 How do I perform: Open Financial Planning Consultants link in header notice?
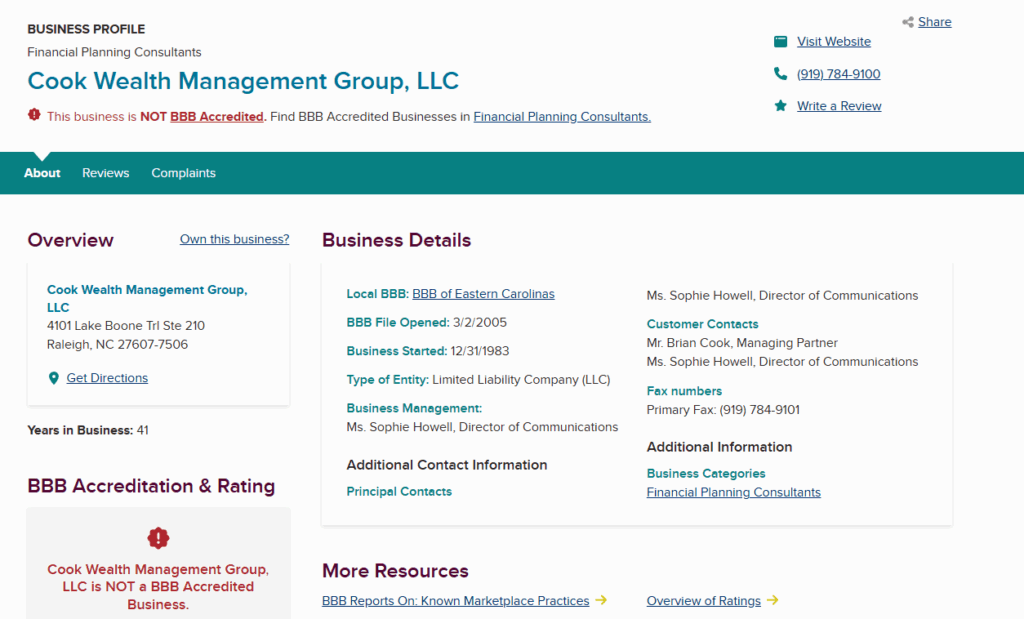pyautogui.click(x=562, y=117)
